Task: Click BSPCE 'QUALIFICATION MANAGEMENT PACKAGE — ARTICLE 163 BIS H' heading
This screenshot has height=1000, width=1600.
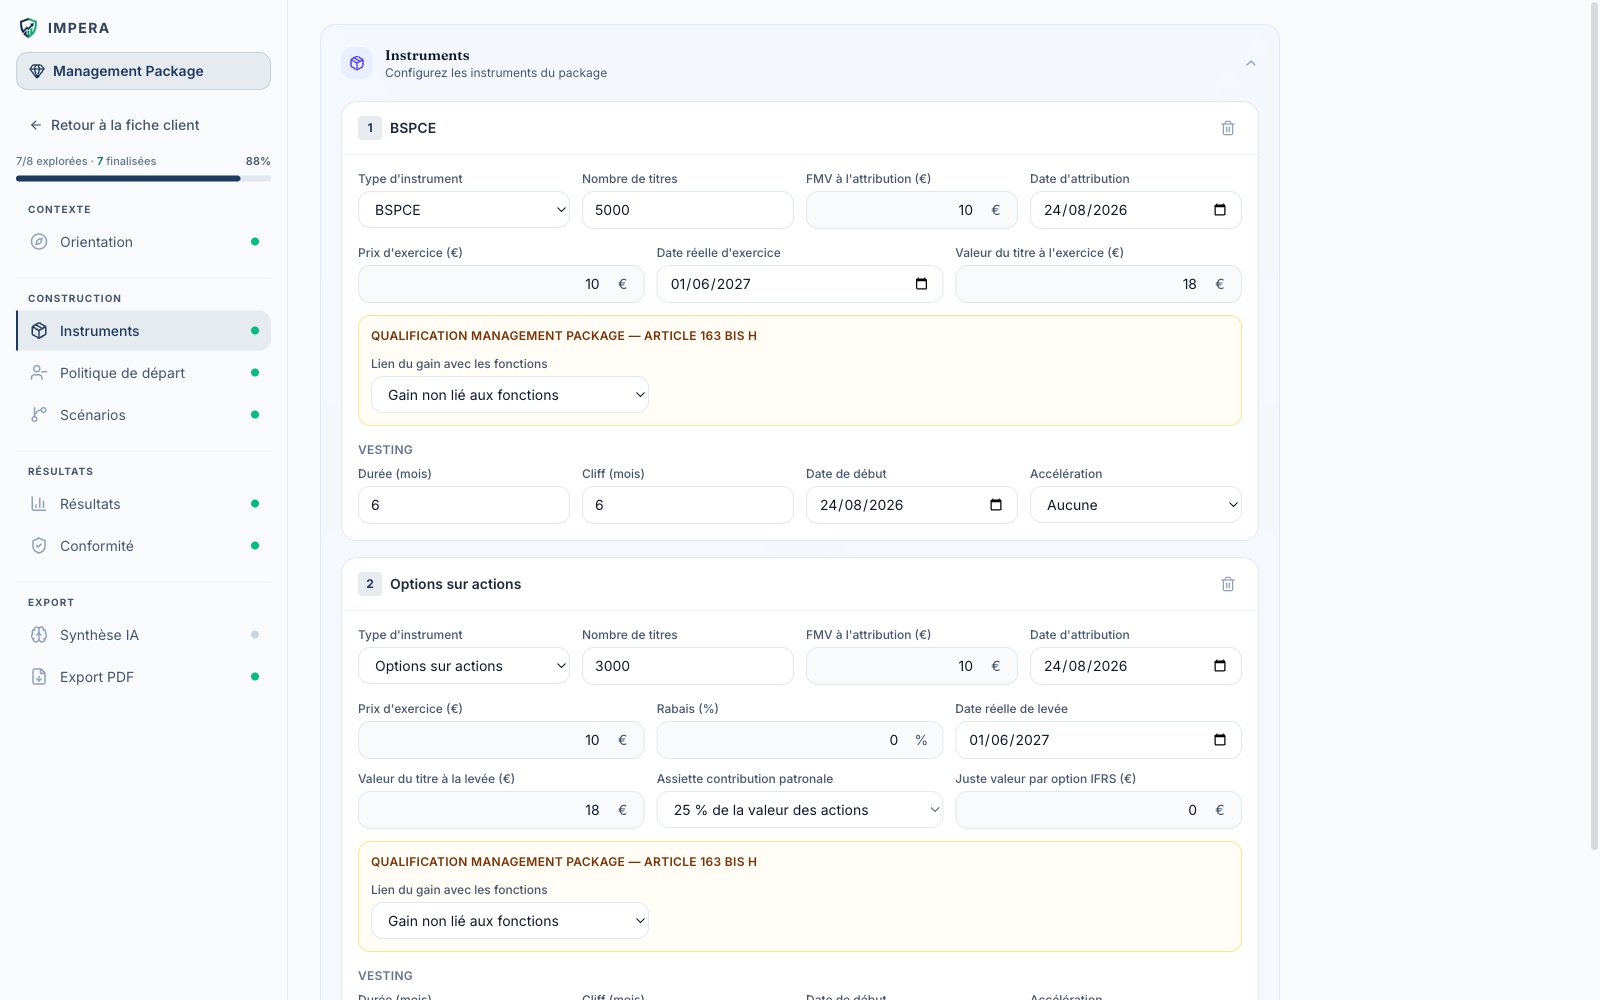Action: click(564, 336)
